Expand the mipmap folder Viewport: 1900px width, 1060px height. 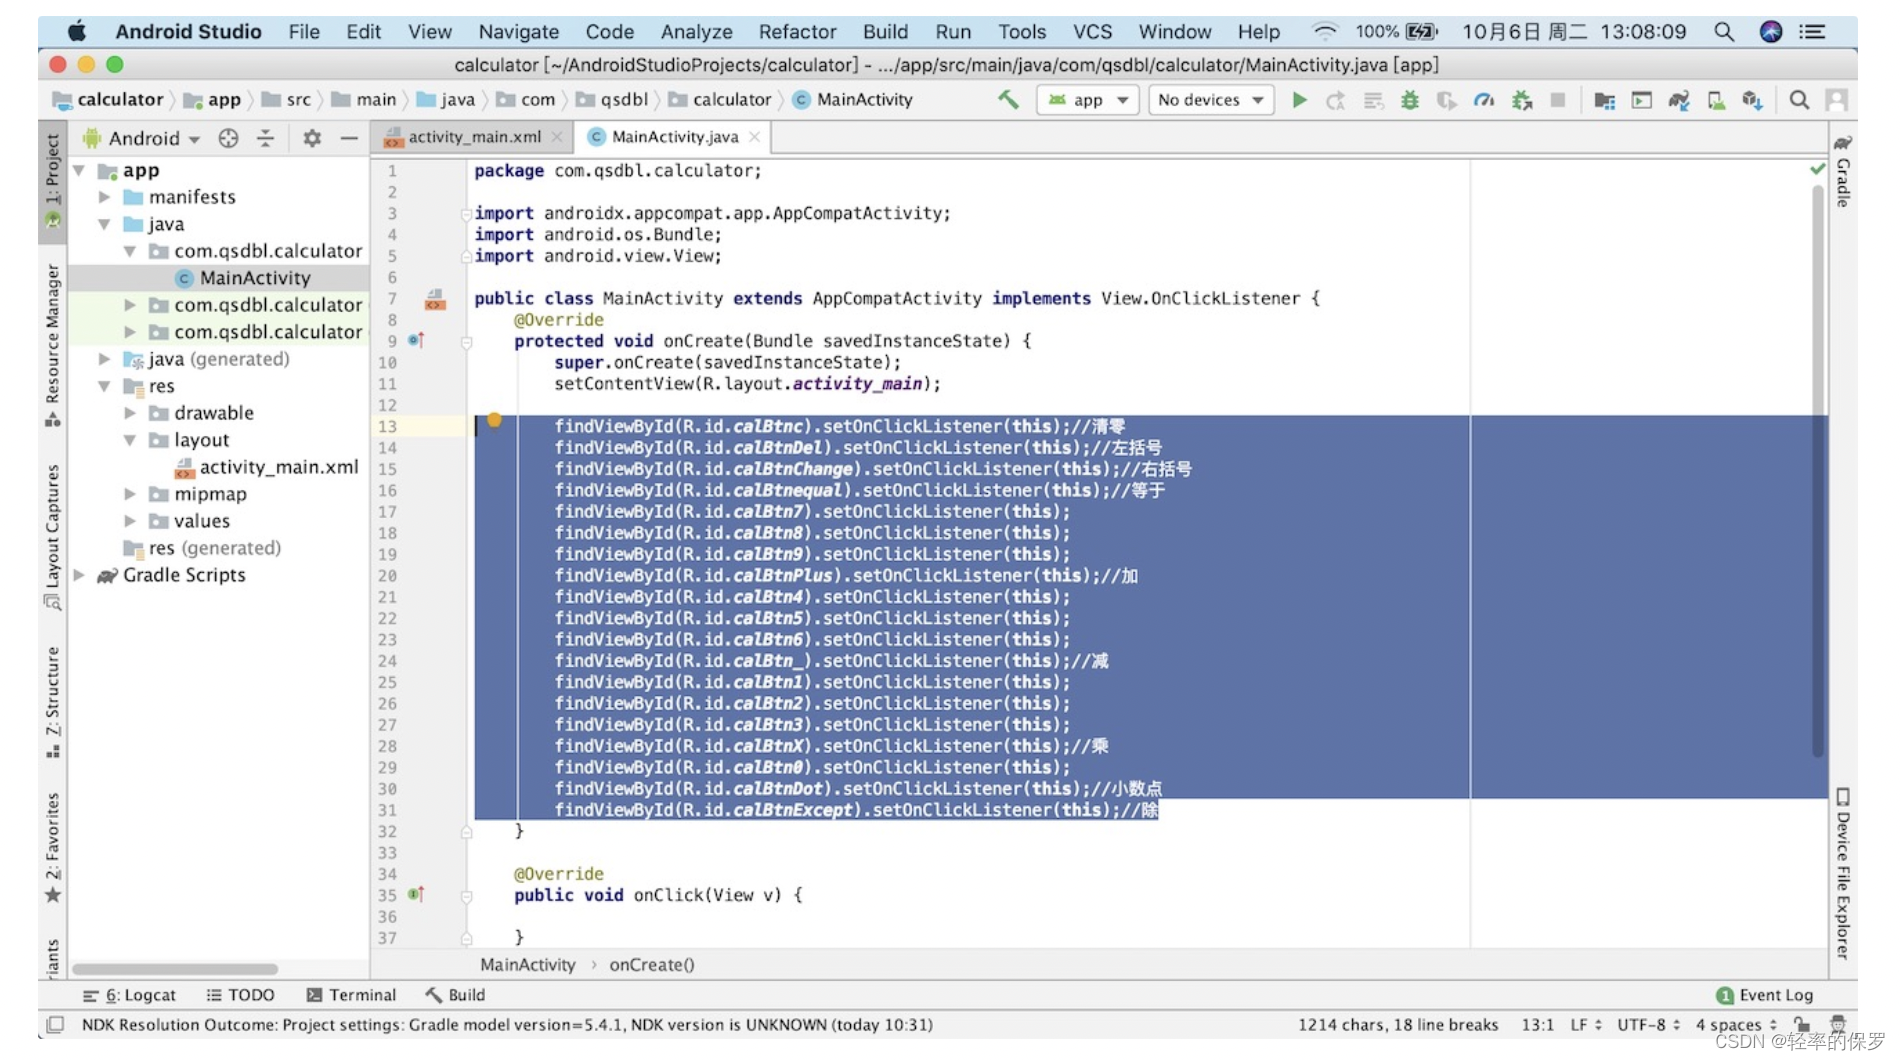pos(130,494)
